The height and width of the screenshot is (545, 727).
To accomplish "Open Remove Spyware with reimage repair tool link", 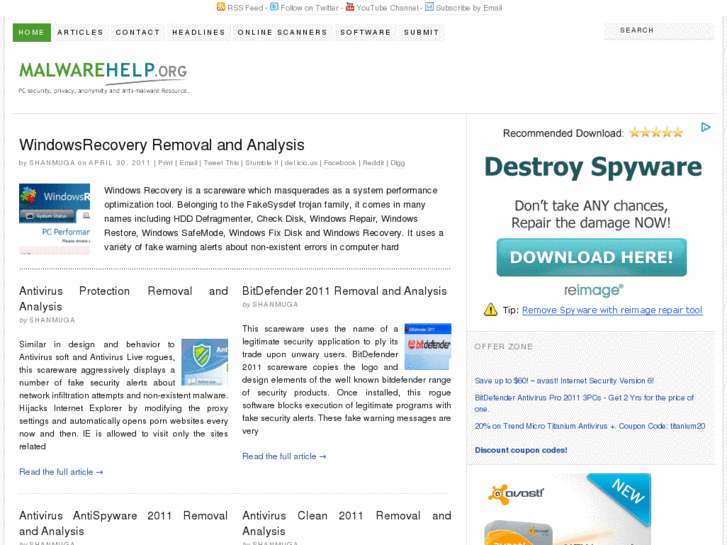I will (612, 310).
